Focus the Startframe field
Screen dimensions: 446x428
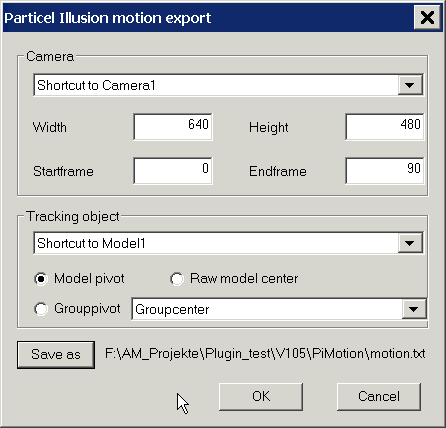[x=173, y=171]
